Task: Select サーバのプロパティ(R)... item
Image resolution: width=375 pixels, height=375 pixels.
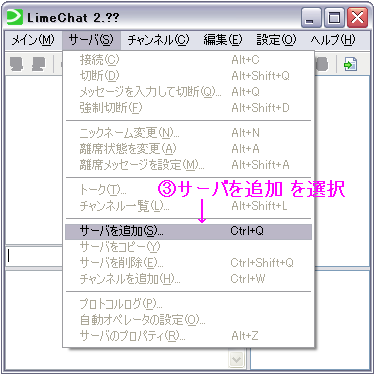Action: pyautogui.click(x=188, y=336)
